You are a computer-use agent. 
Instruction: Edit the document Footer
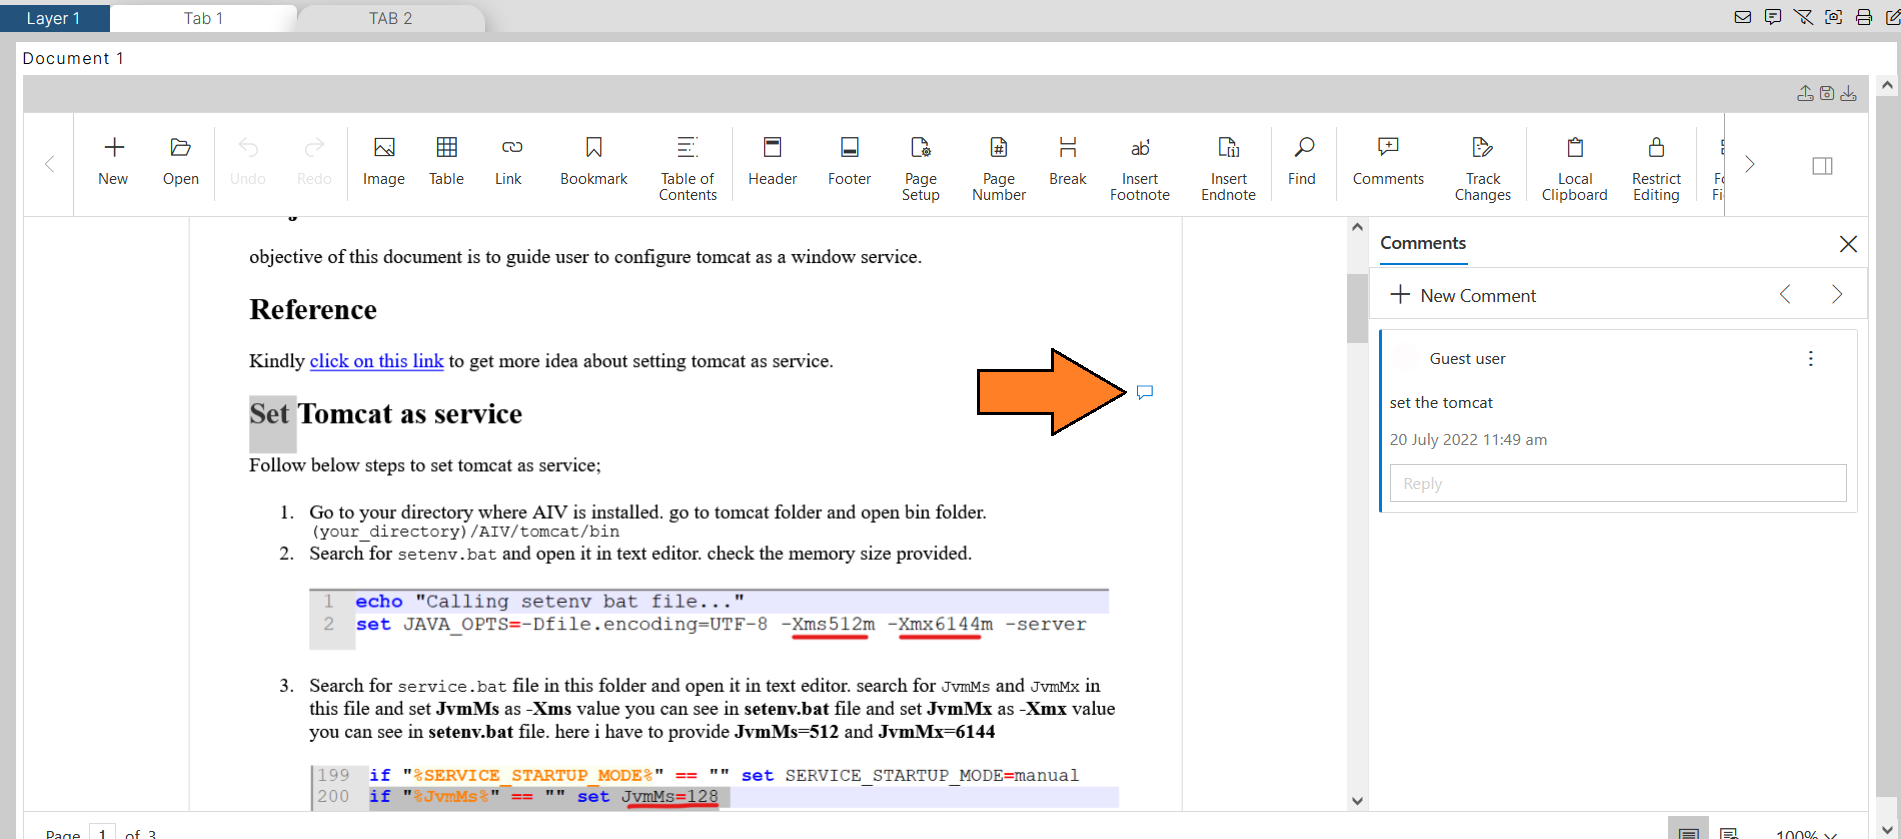(x=850, y=162)
